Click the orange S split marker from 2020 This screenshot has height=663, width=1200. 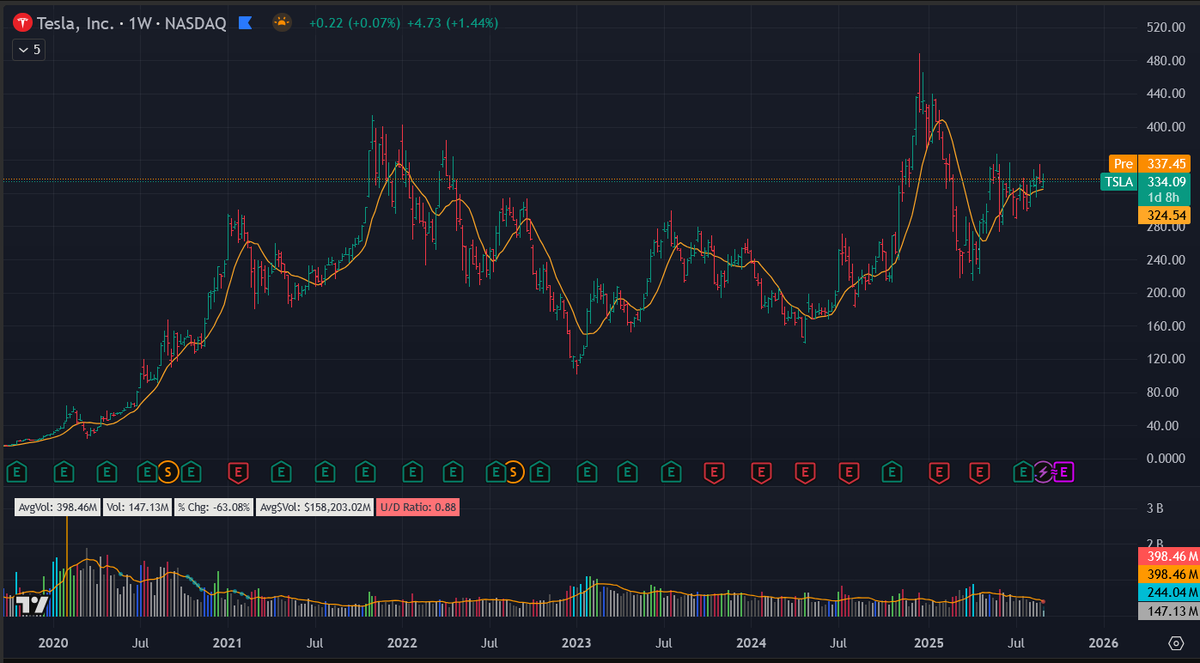click(x=168, y=470)
